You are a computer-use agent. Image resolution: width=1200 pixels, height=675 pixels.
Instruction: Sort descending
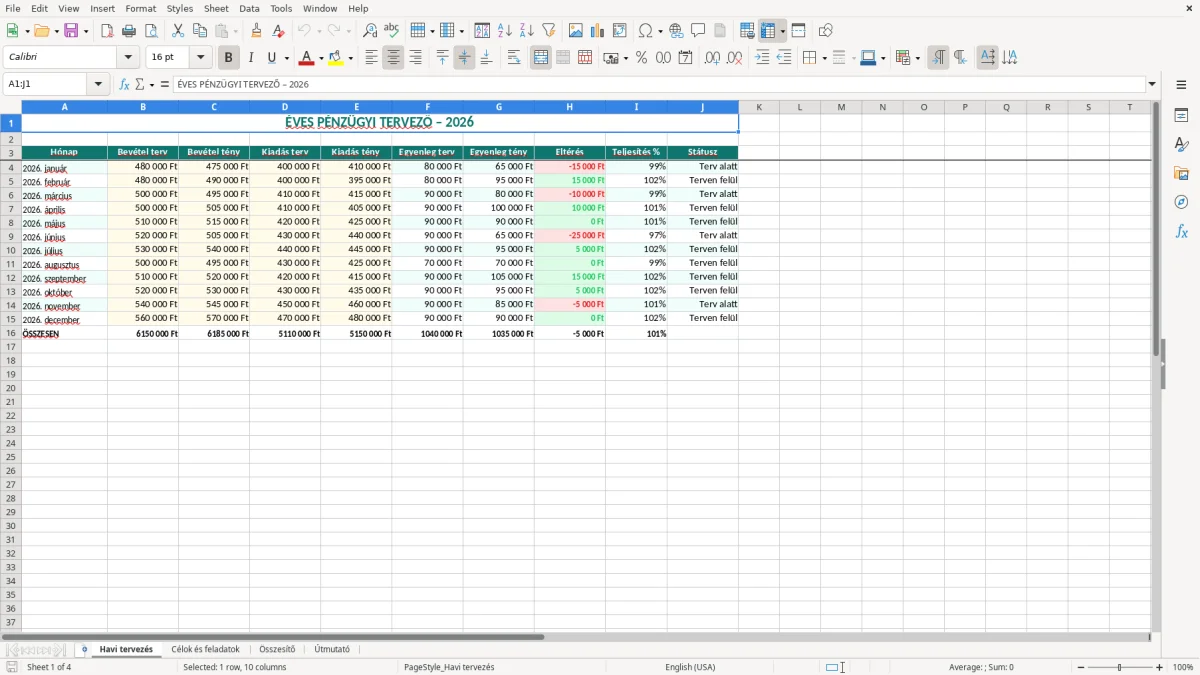pos(527,31)
